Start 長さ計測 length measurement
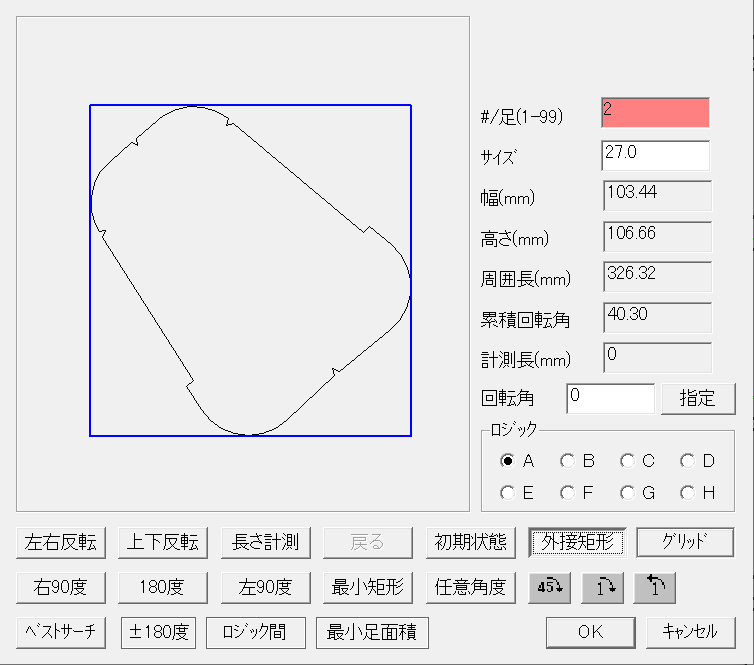This screenshot has height=665, width=754. pyautogui.click(x=265, y=542)
